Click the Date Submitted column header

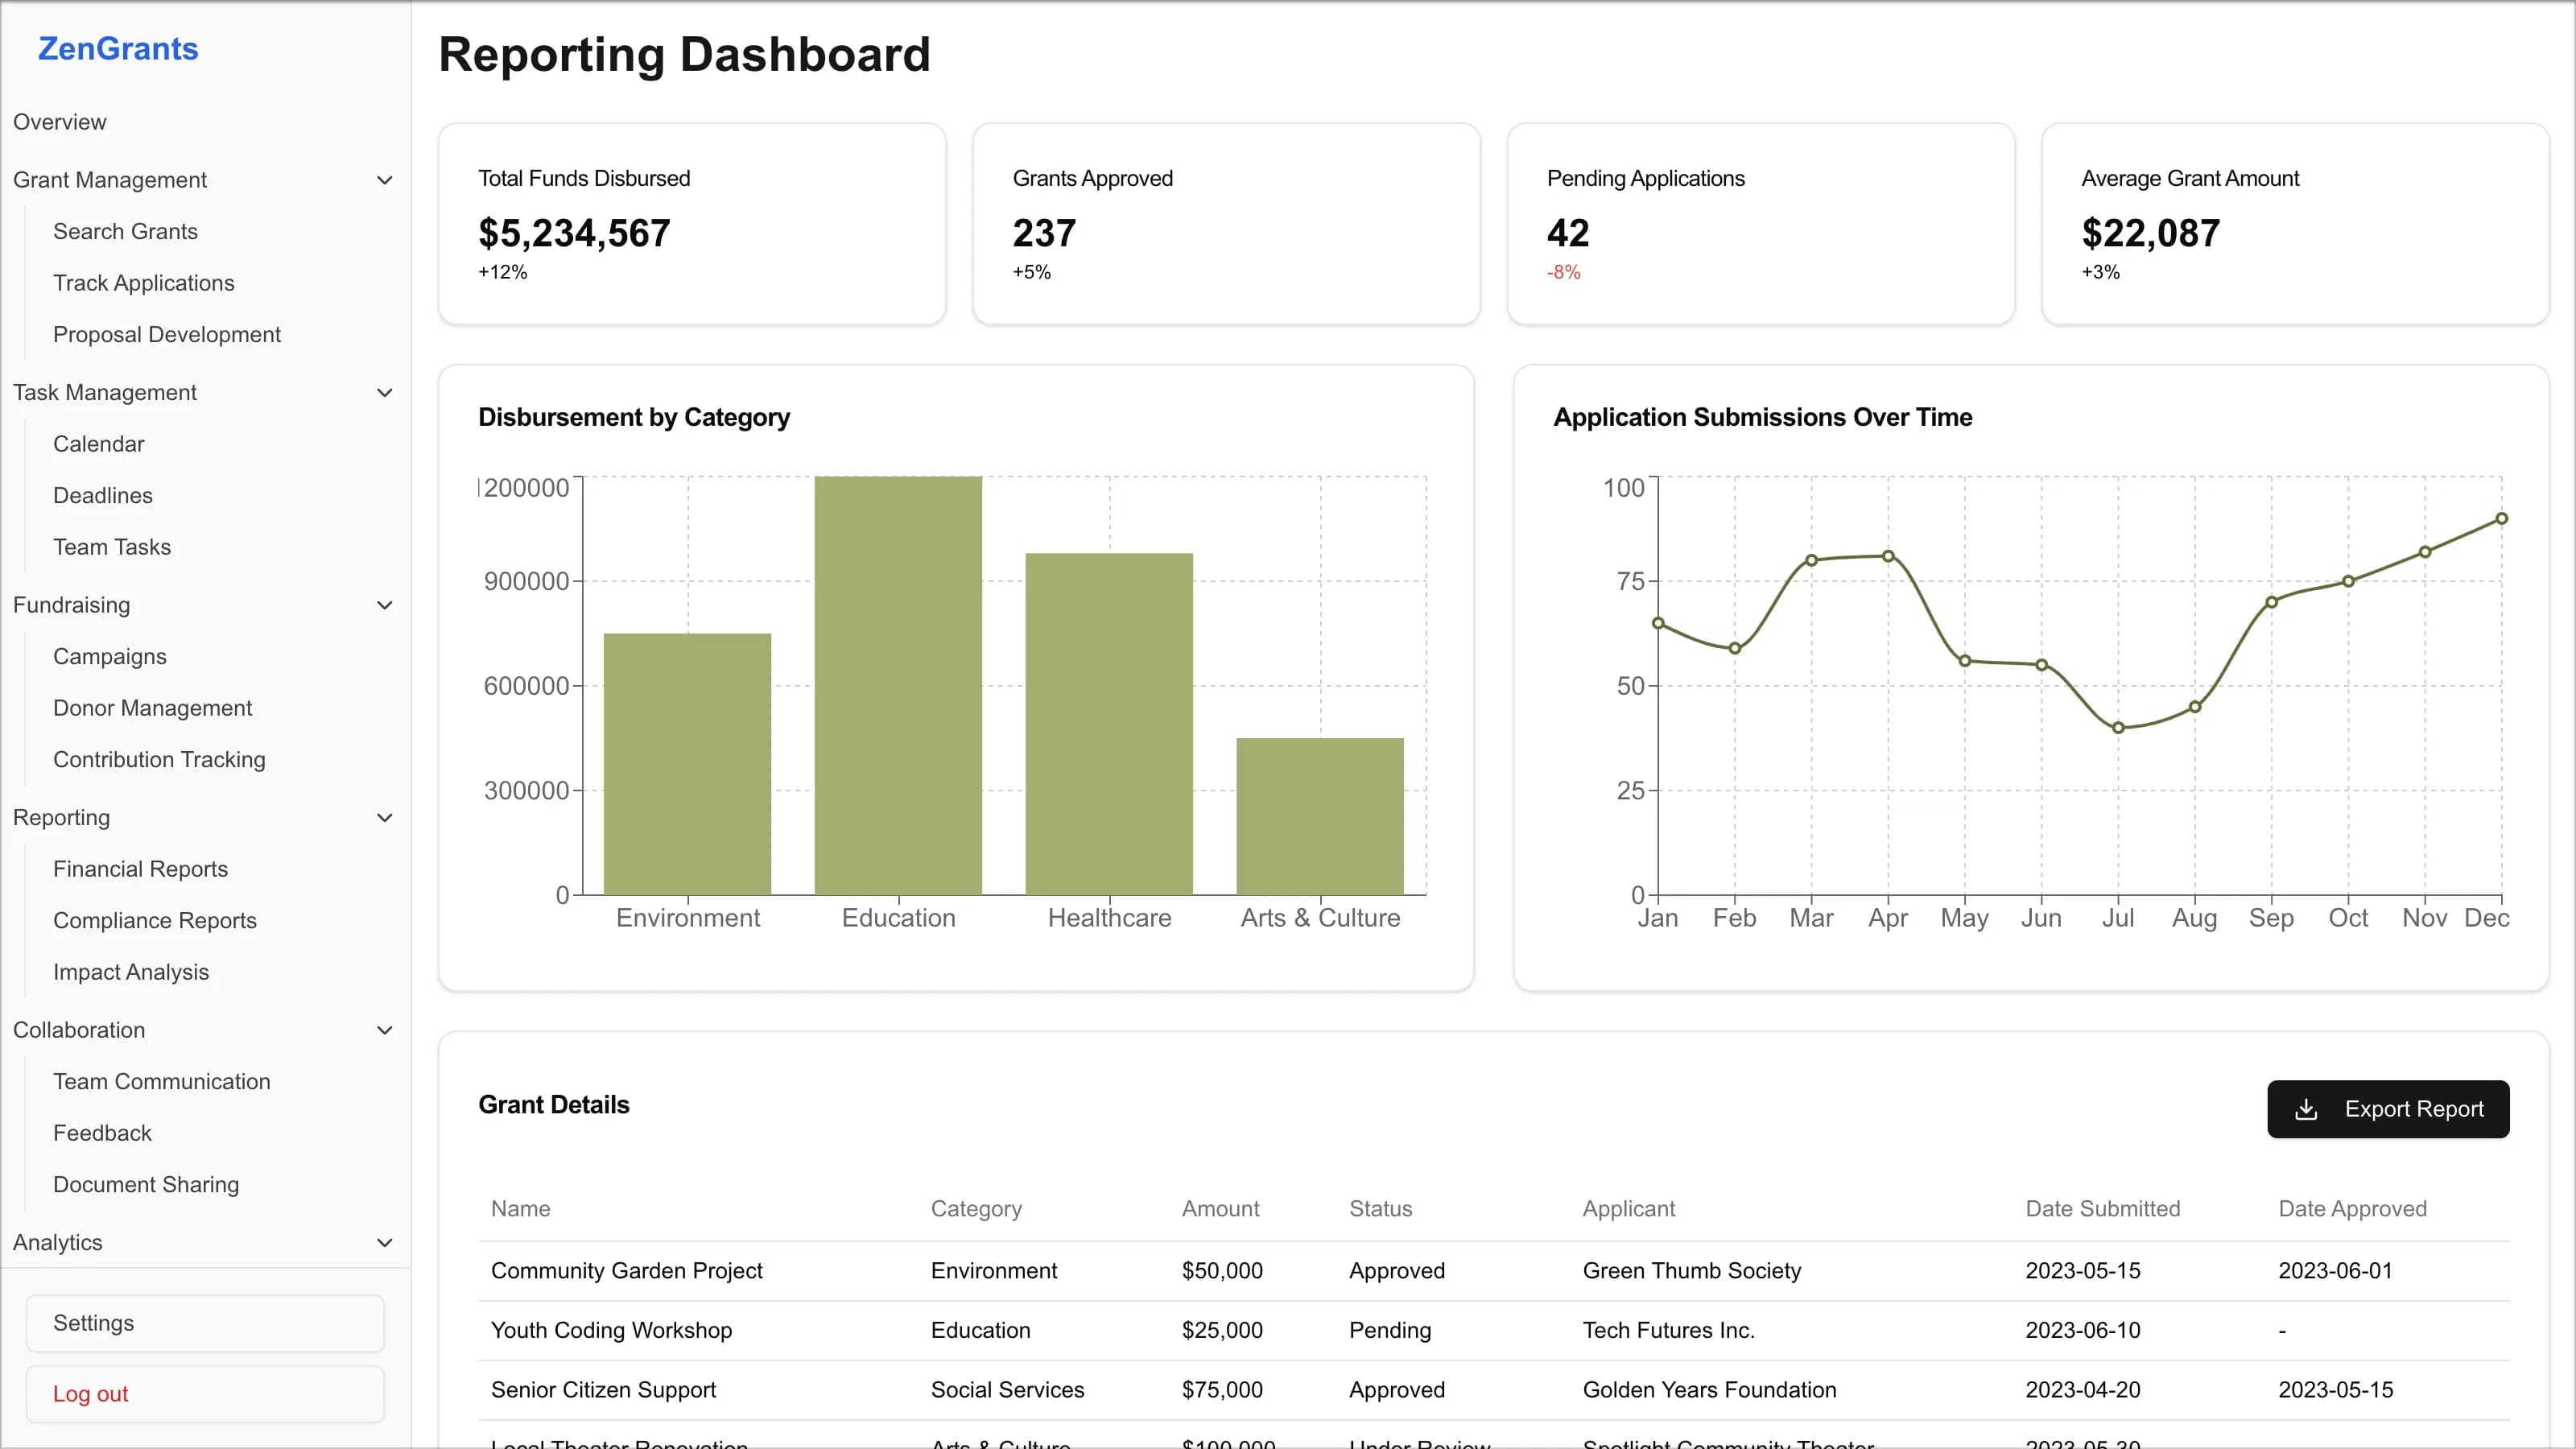coord(2103,1208)
